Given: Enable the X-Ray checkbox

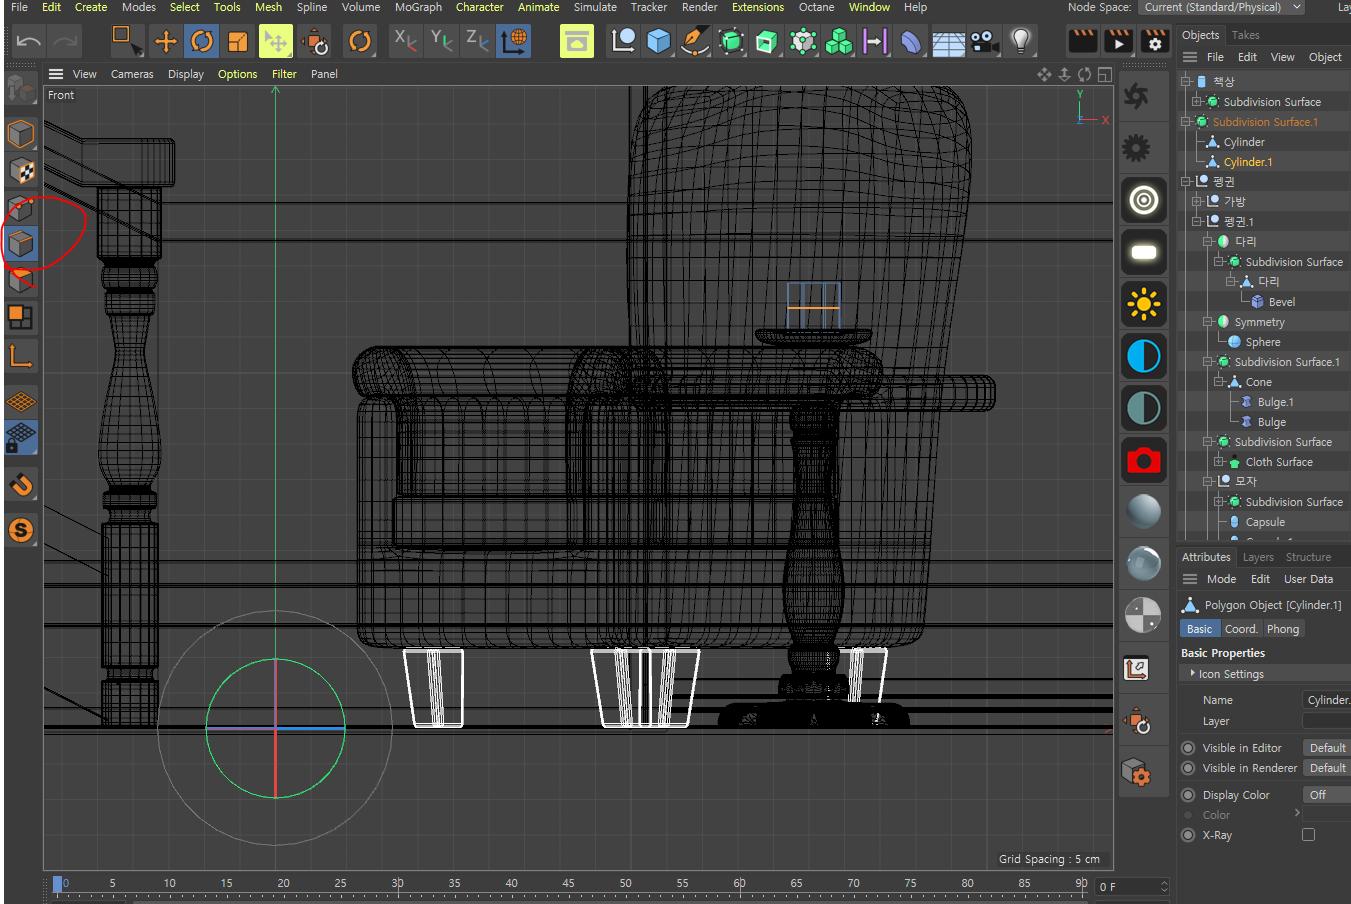Looking at the screenshot, I should (x=1308, y=835).
